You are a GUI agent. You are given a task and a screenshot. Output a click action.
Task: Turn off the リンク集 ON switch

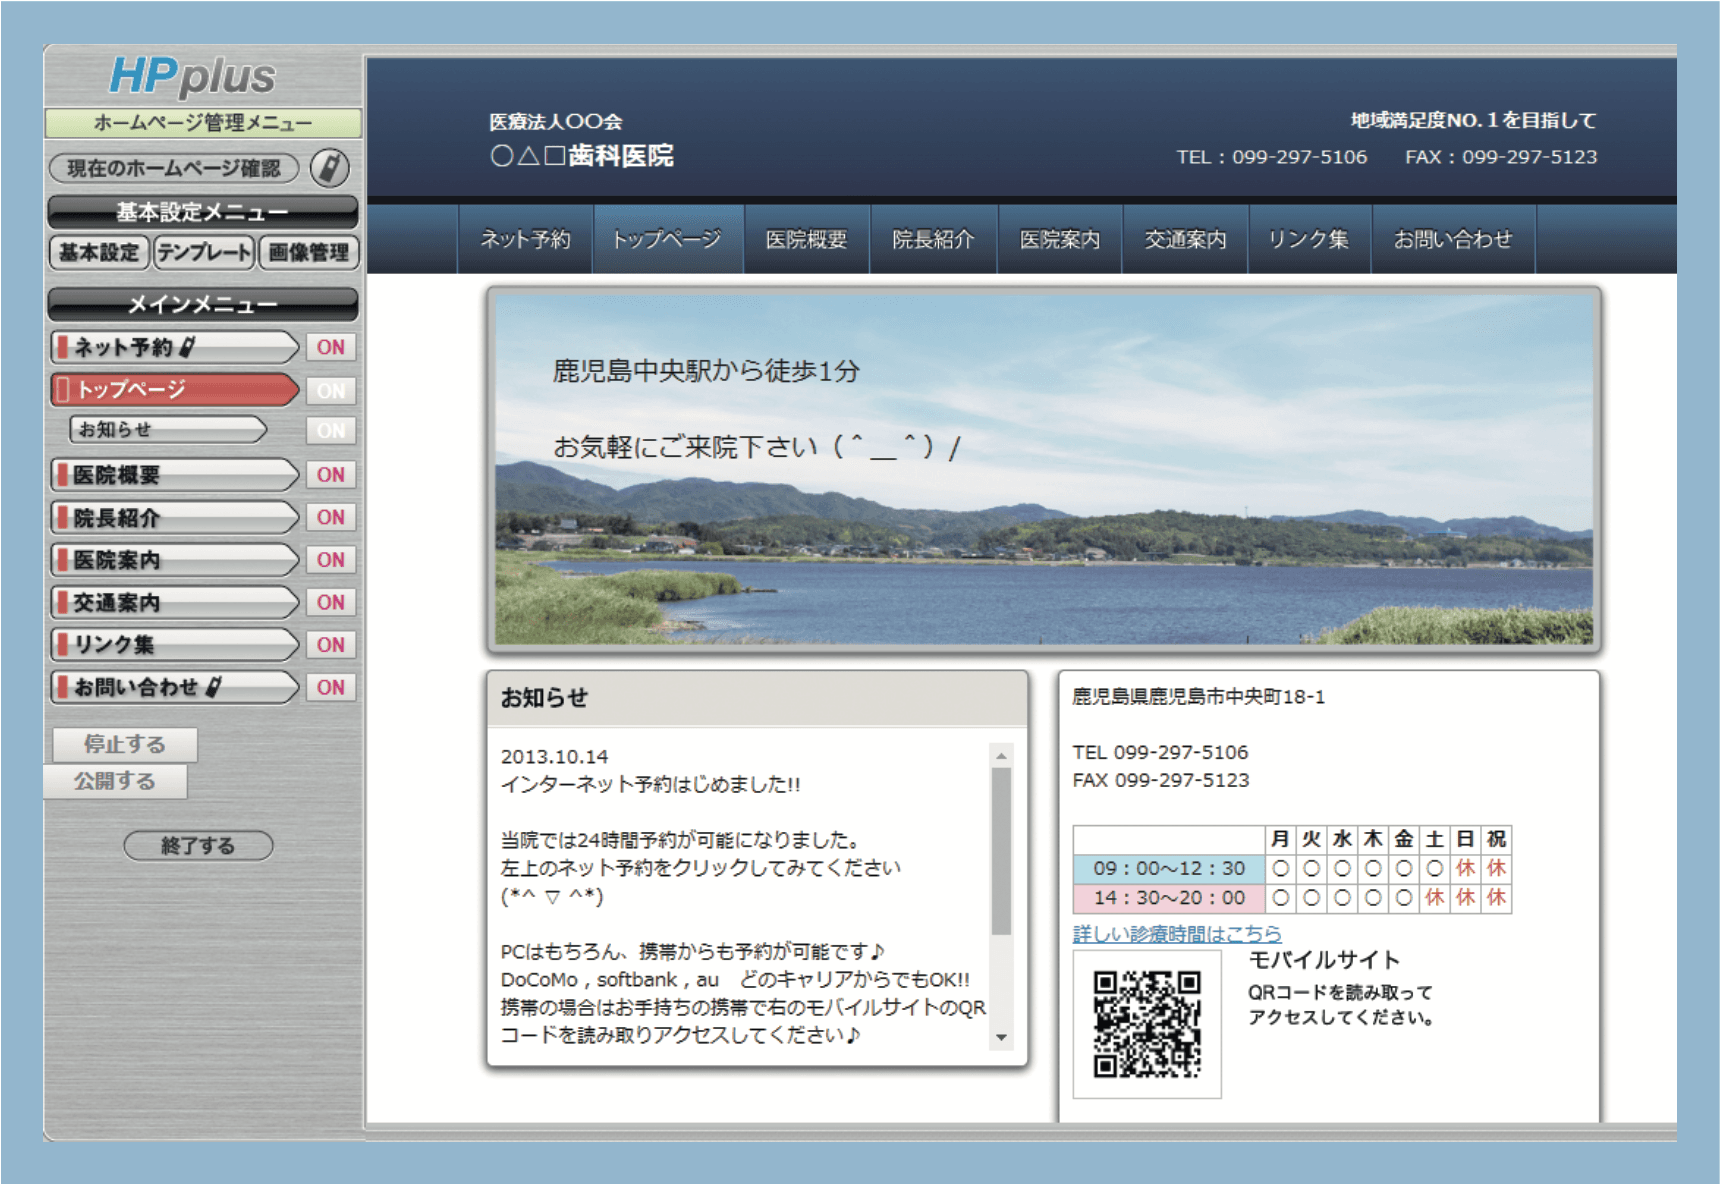(331, 645)
